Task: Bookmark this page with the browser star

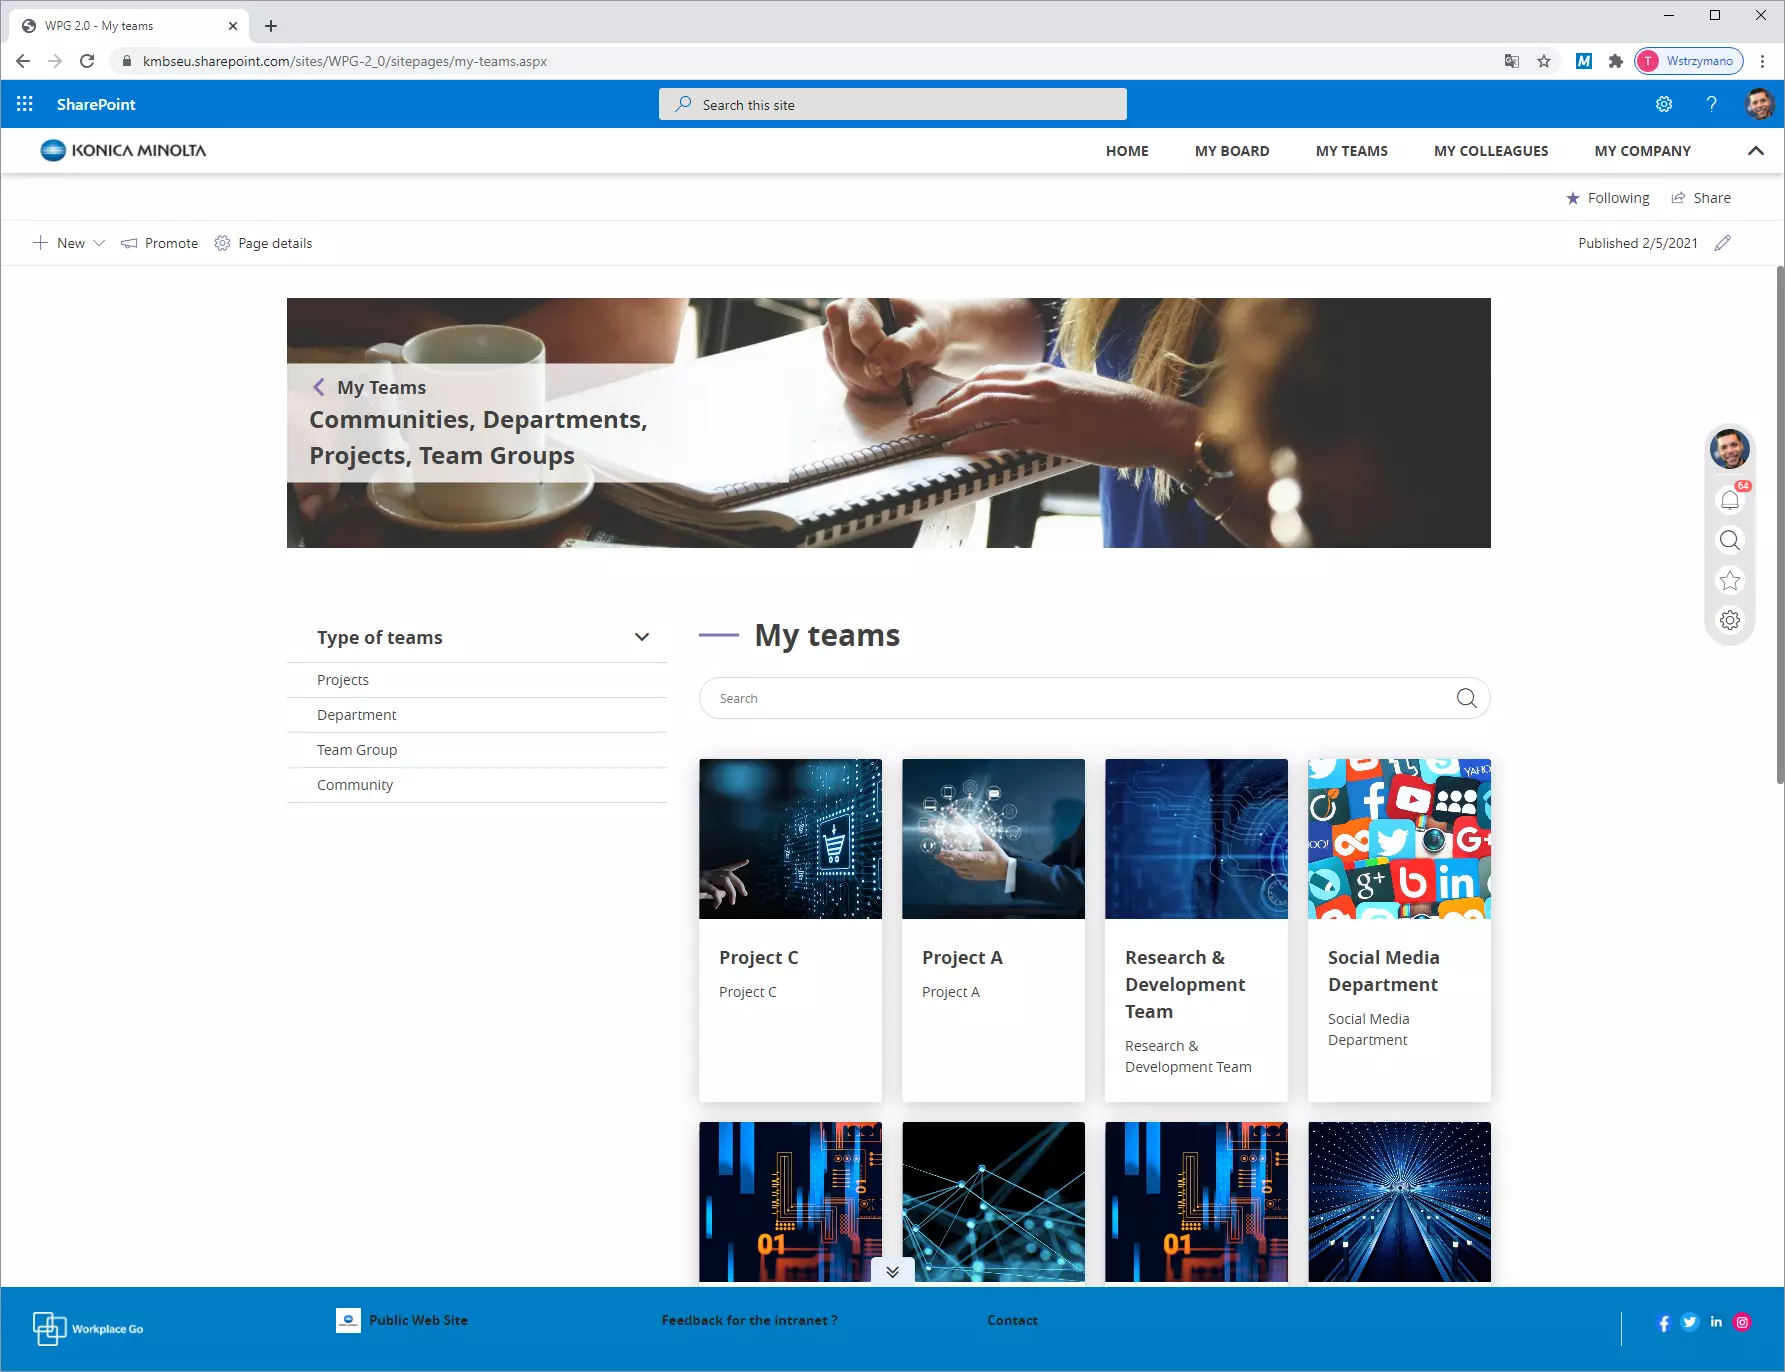Action: tap(1544, 61)
